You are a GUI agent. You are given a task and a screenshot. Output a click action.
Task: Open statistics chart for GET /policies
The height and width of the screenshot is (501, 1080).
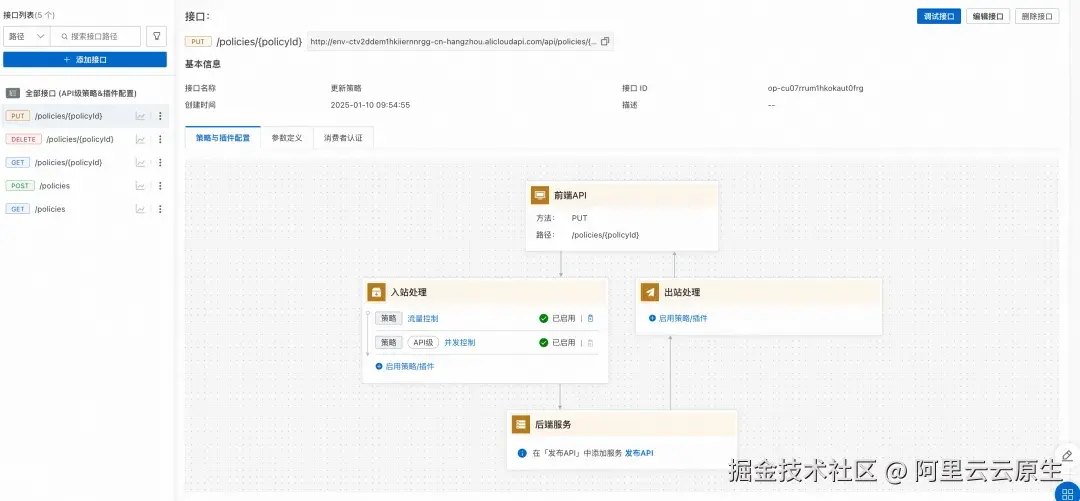[141, 209]
